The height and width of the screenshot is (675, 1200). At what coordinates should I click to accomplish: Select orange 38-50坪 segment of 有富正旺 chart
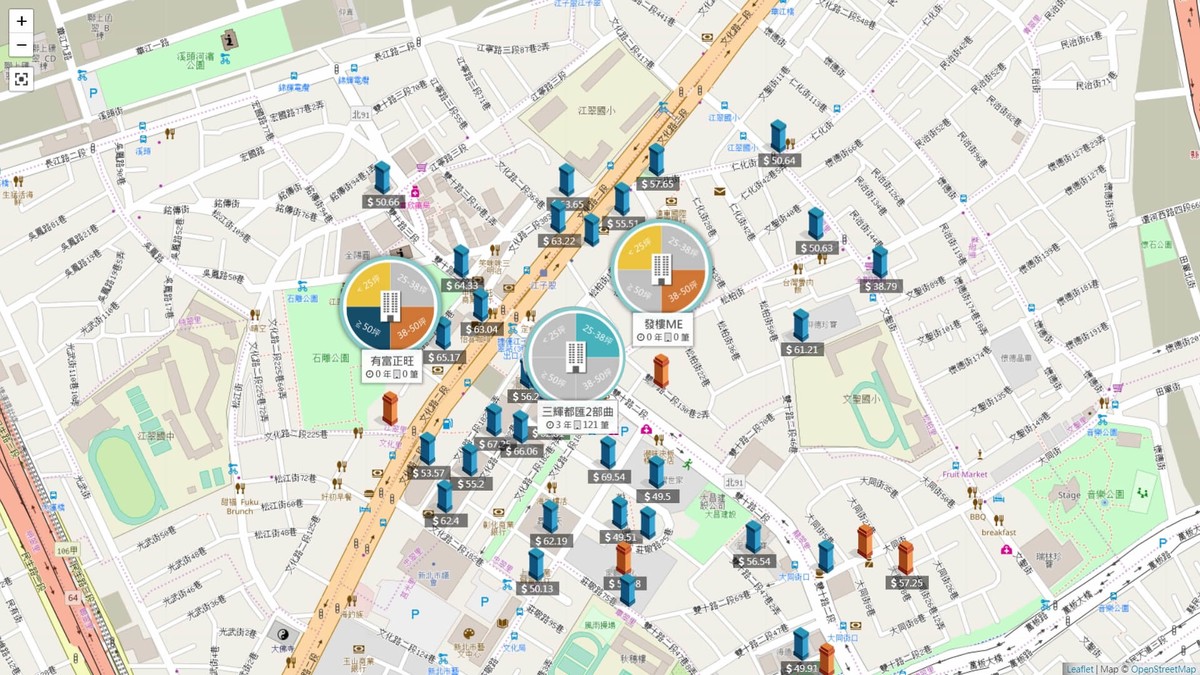[415, 328]
